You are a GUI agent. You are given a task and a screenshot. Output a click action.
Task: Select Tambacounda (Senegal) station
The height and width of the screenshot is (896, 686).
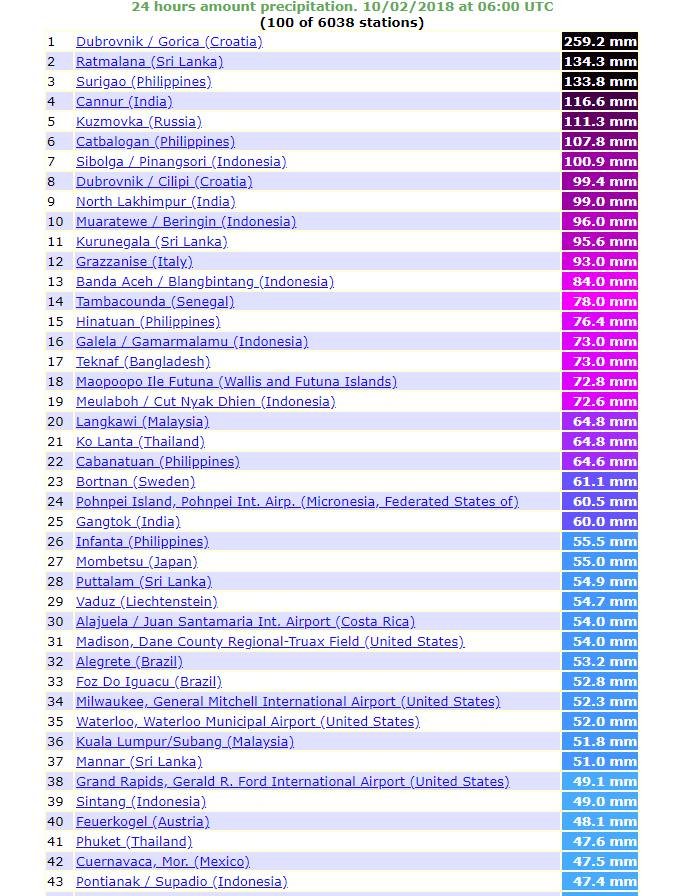155,302
